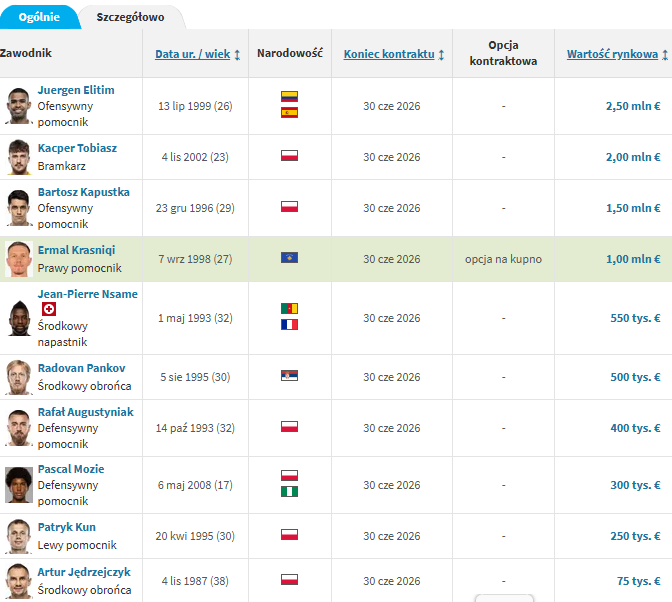Open Ermal Krasniqi player profile

click(76, 250)
